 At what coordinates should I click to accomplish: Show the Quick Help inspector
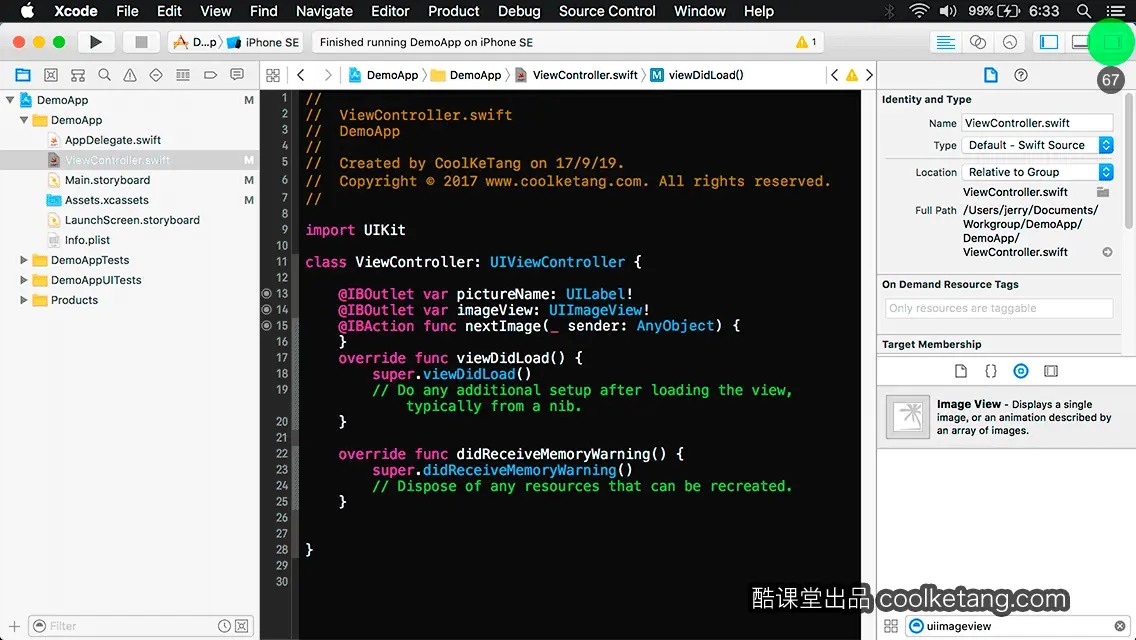coord(1021,75)
